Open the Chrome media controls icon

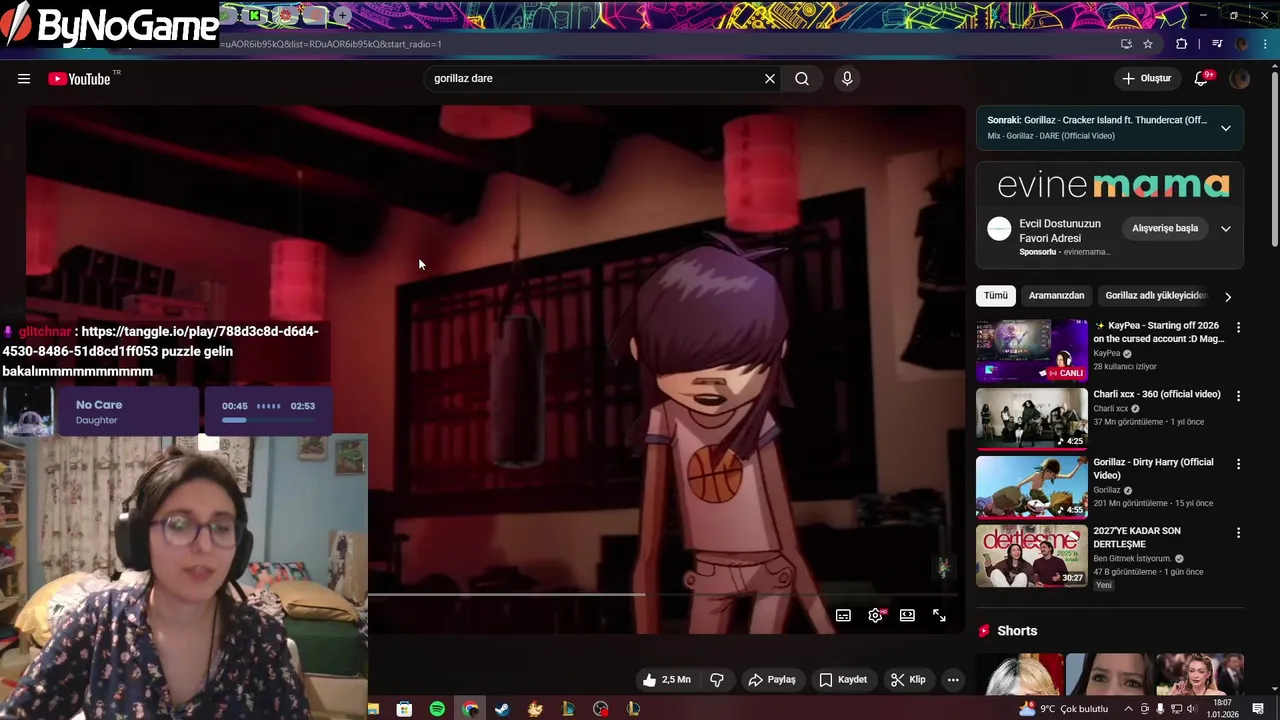pyautogui.click(x=1217, y=44)
